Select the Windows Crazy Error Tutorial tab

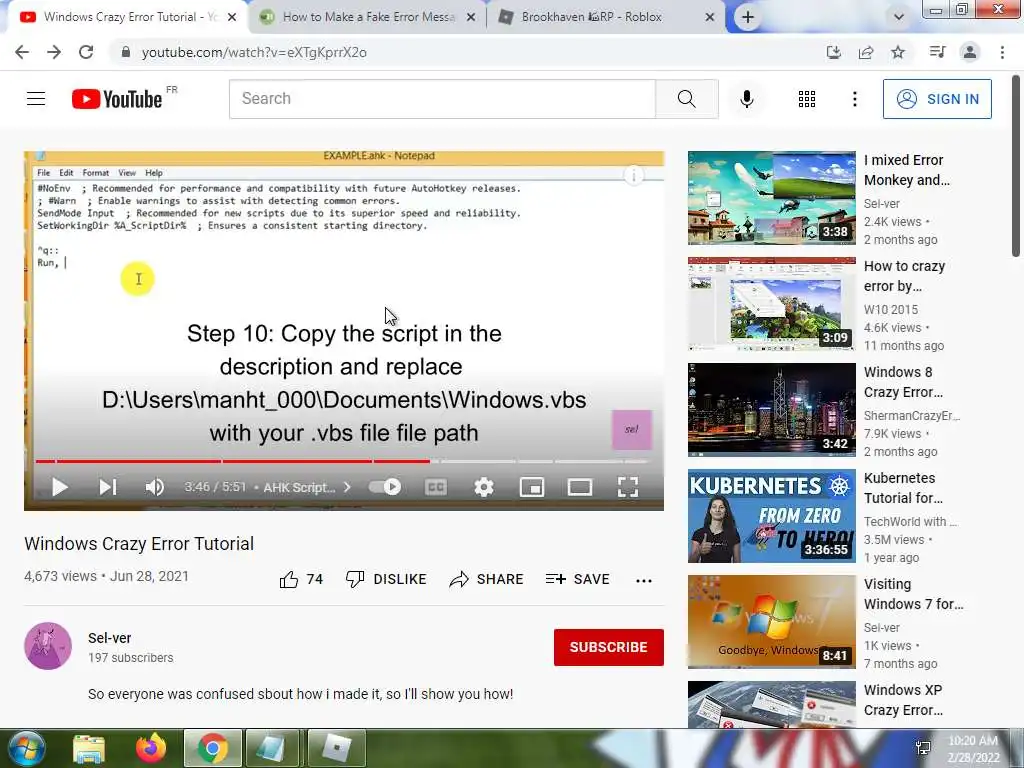point(131,17)
